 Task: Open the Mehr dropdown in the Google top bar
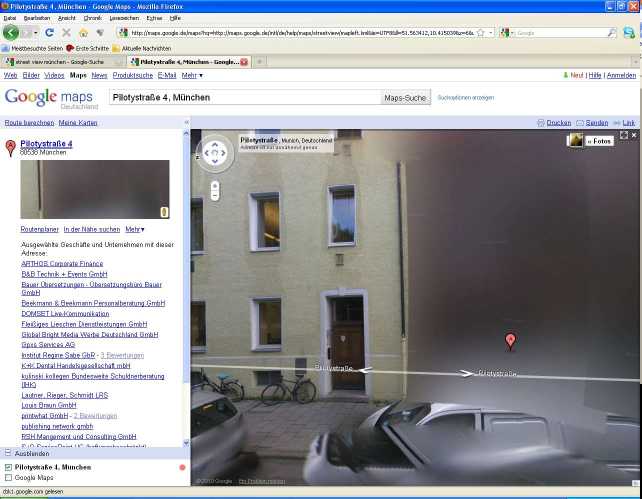192,75
